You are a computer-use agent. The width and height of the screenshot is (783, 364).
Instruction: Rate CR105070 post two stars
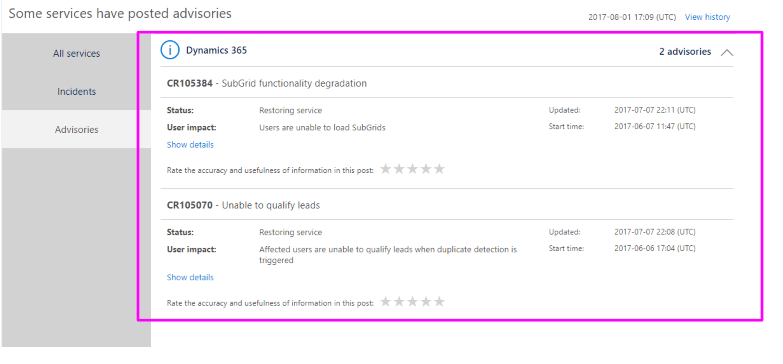tap(399, 302)
